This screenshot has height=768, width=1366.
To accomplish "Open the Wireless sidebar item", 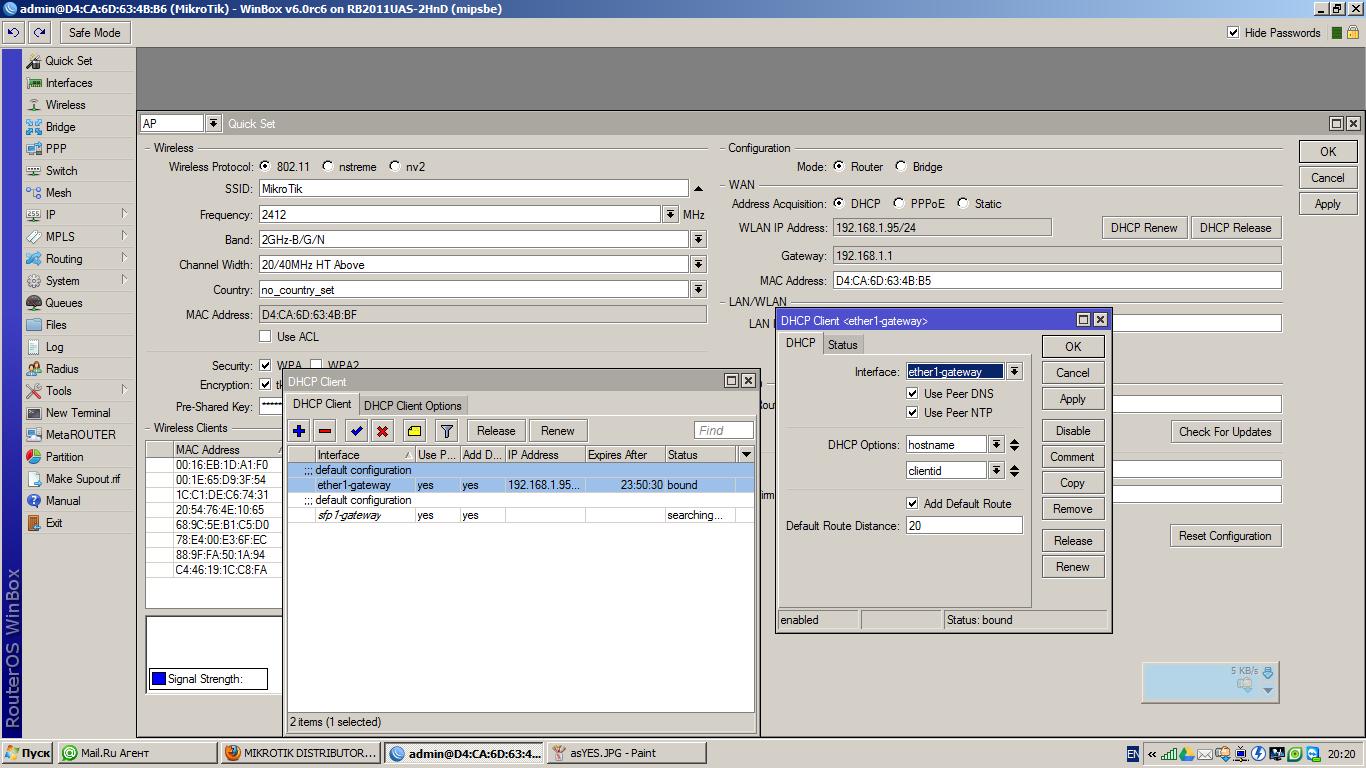I will (x=65, y=105).
